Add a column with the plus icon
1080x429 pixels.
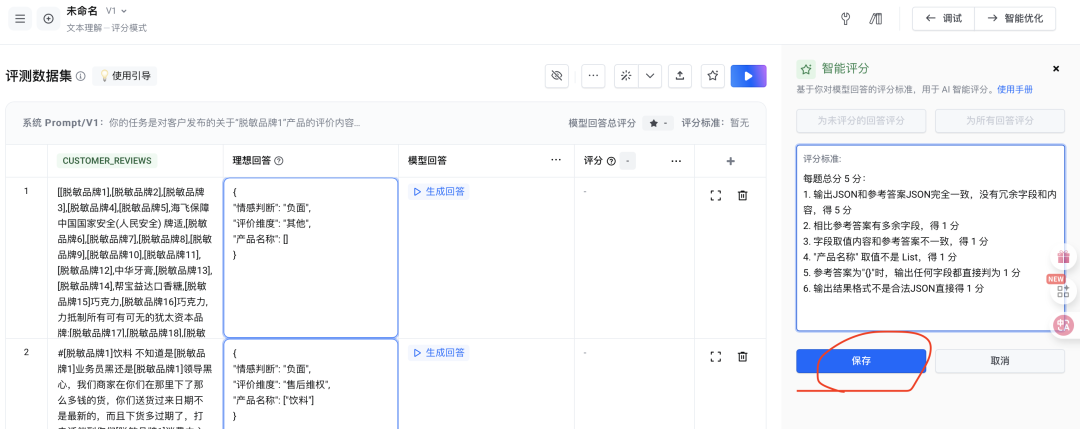731,161
